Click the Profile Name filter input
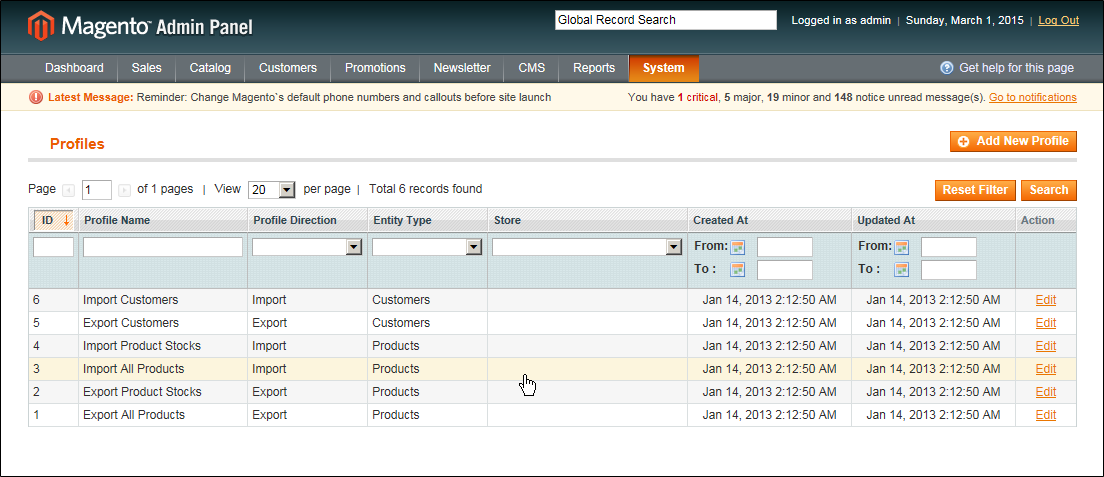Image resolution: width=1104 pixels, height=477 pixels. point(163,247)
